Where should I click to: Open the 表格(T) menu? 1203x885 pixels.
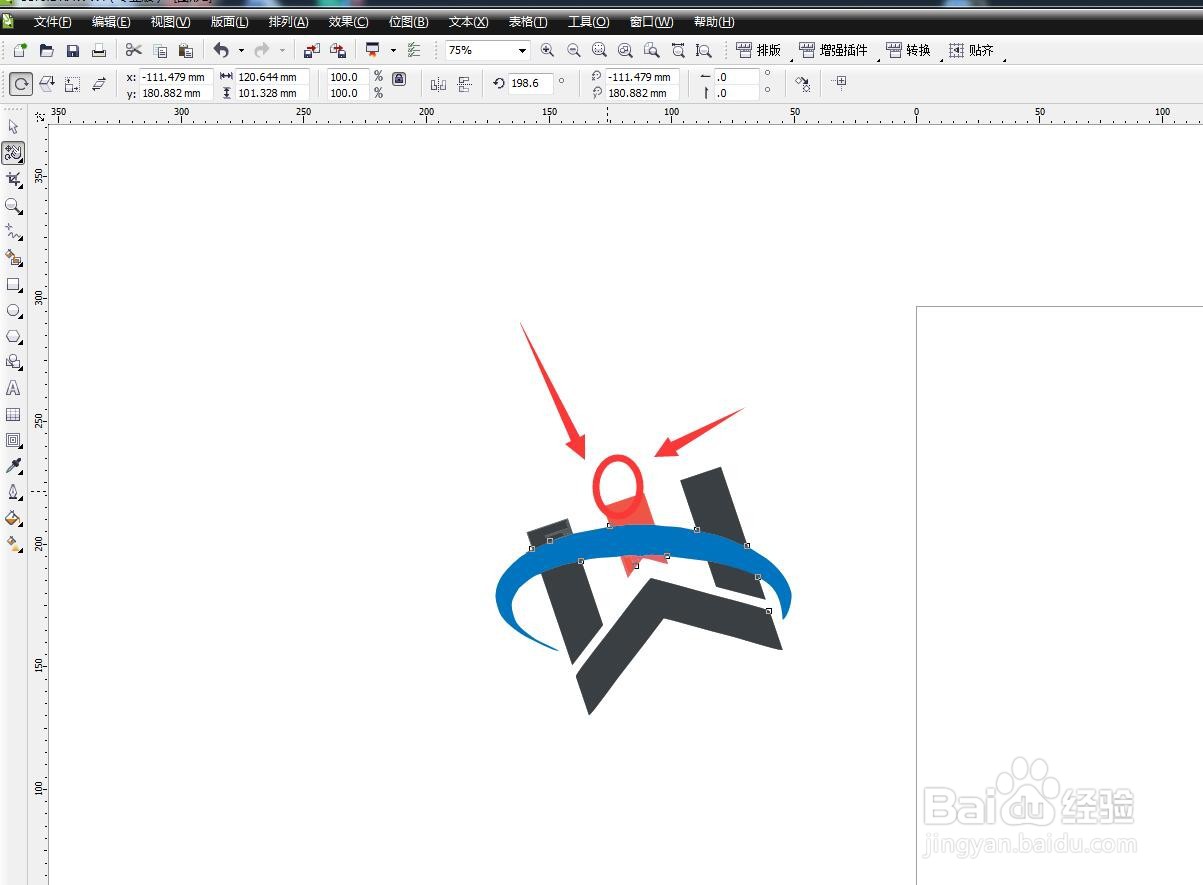click(528, 22)
